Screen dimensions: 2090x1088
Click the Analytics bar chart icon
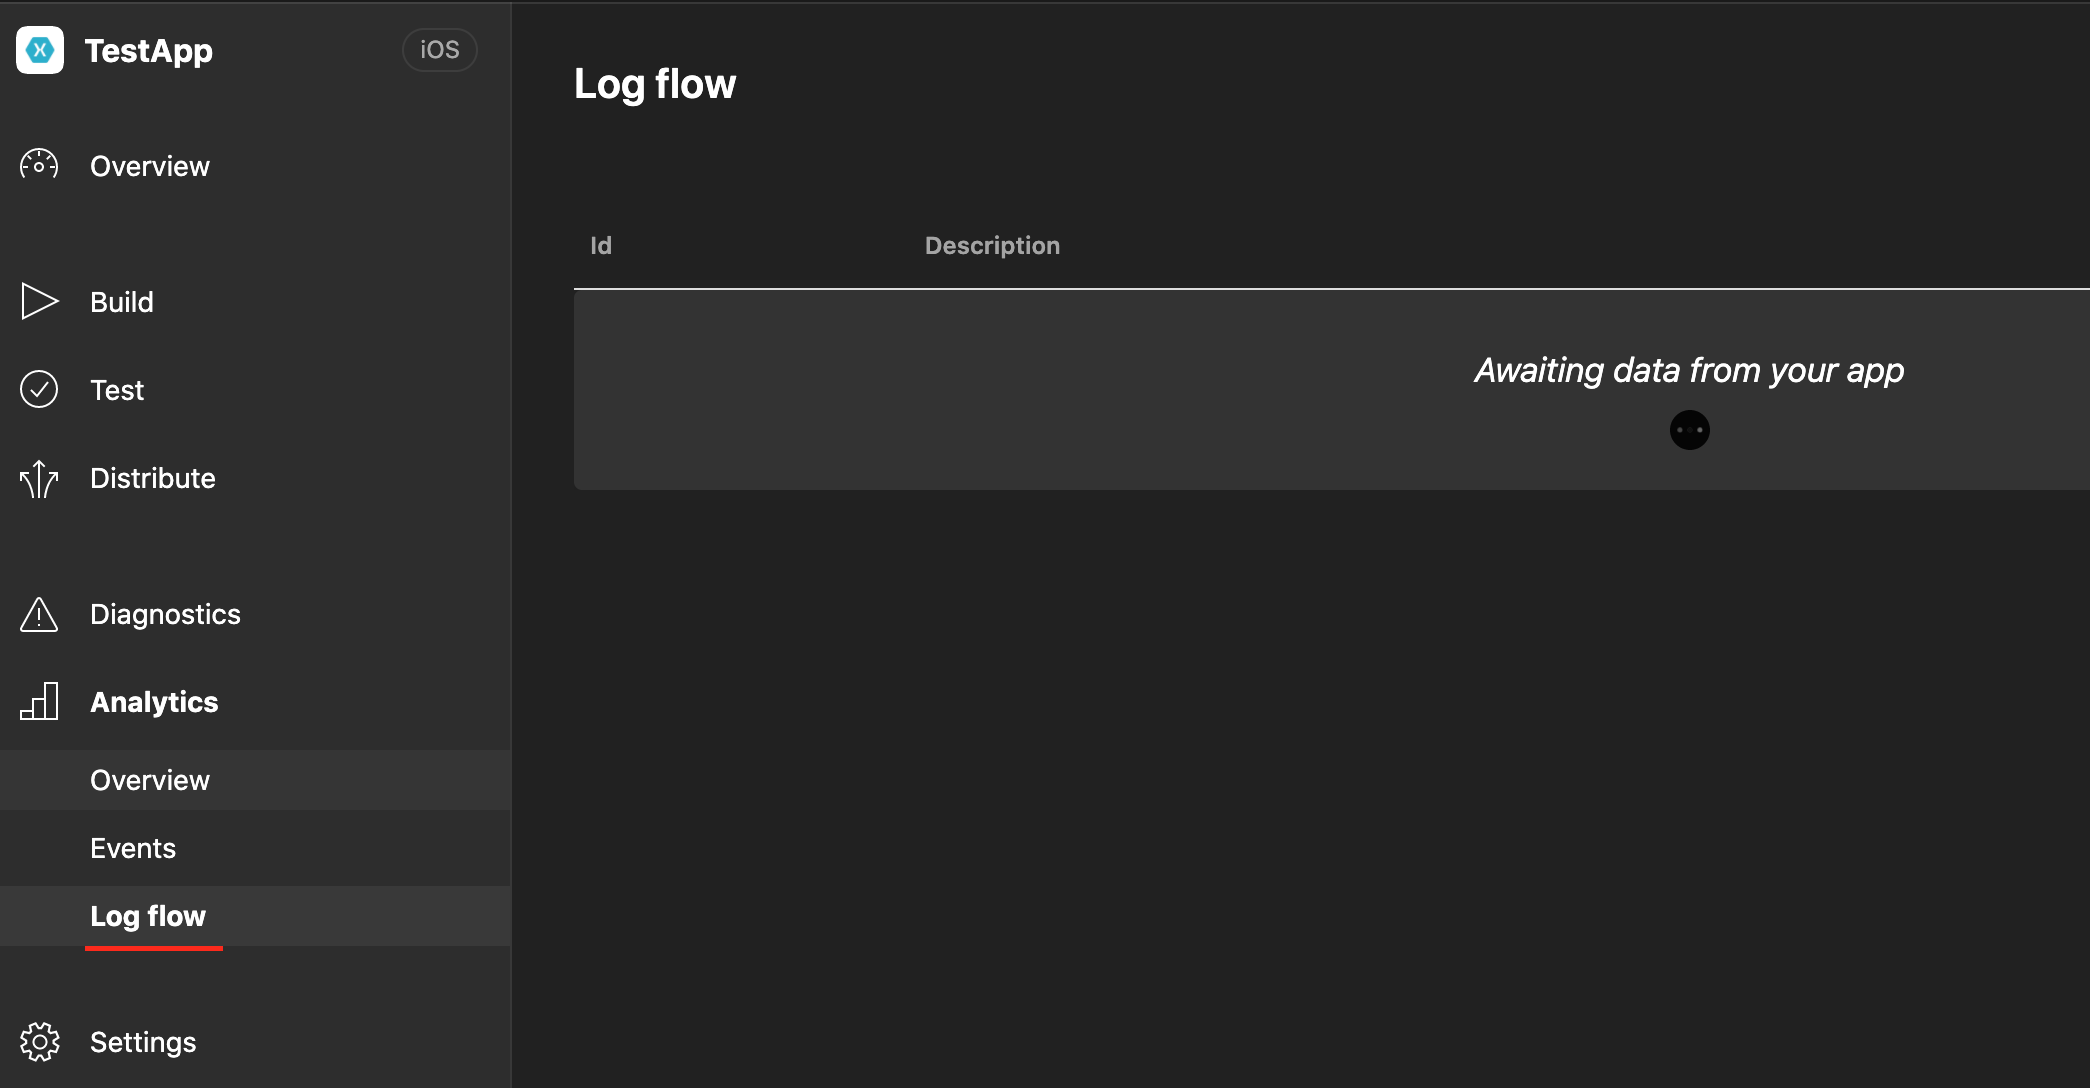39,701
